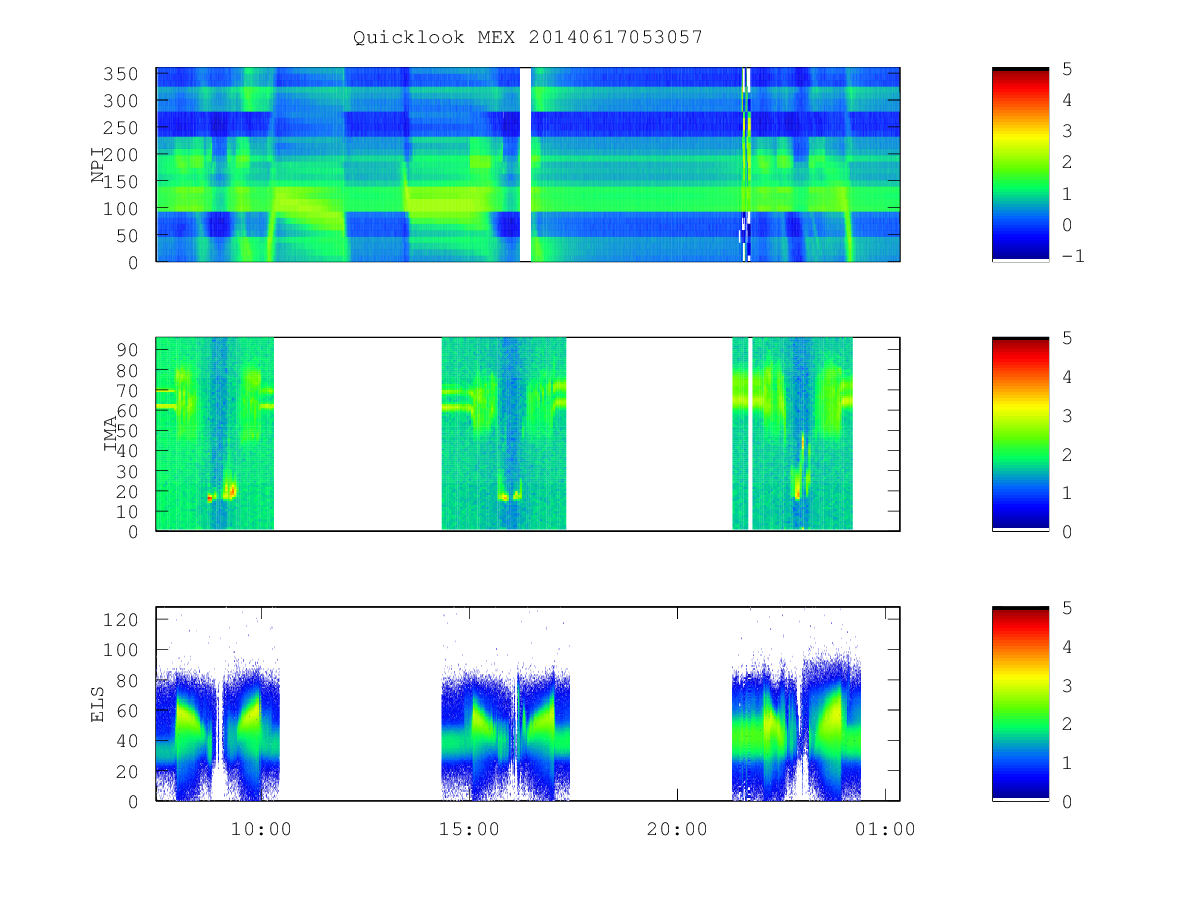Click the 01:00 time tick label

point(885,829)
